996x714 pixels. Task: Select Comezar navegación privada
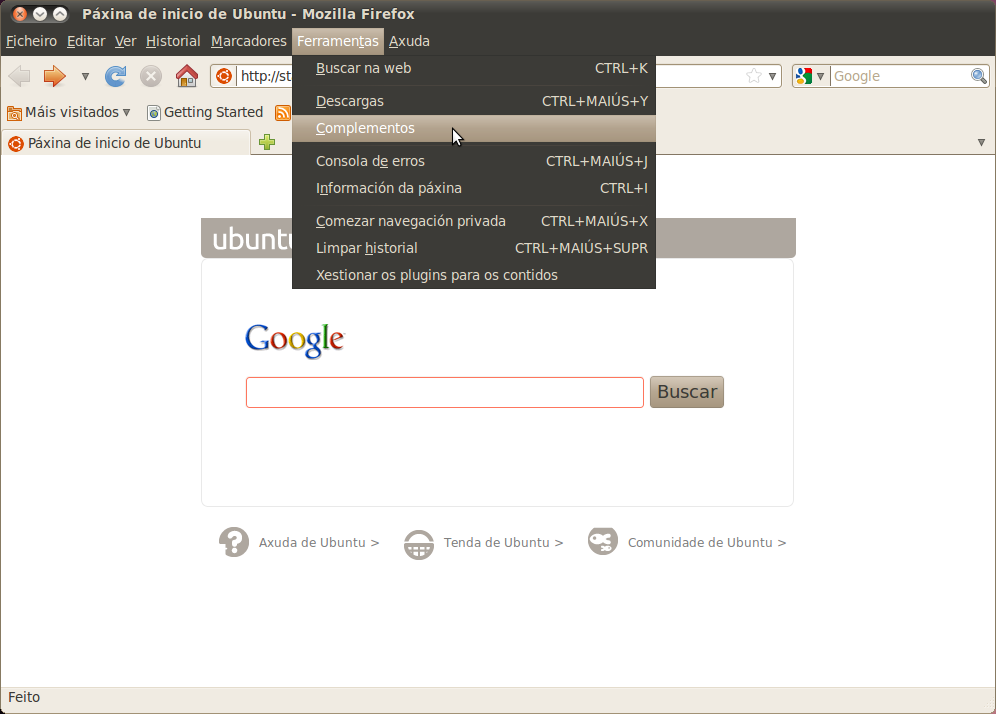tap(474, 222)
